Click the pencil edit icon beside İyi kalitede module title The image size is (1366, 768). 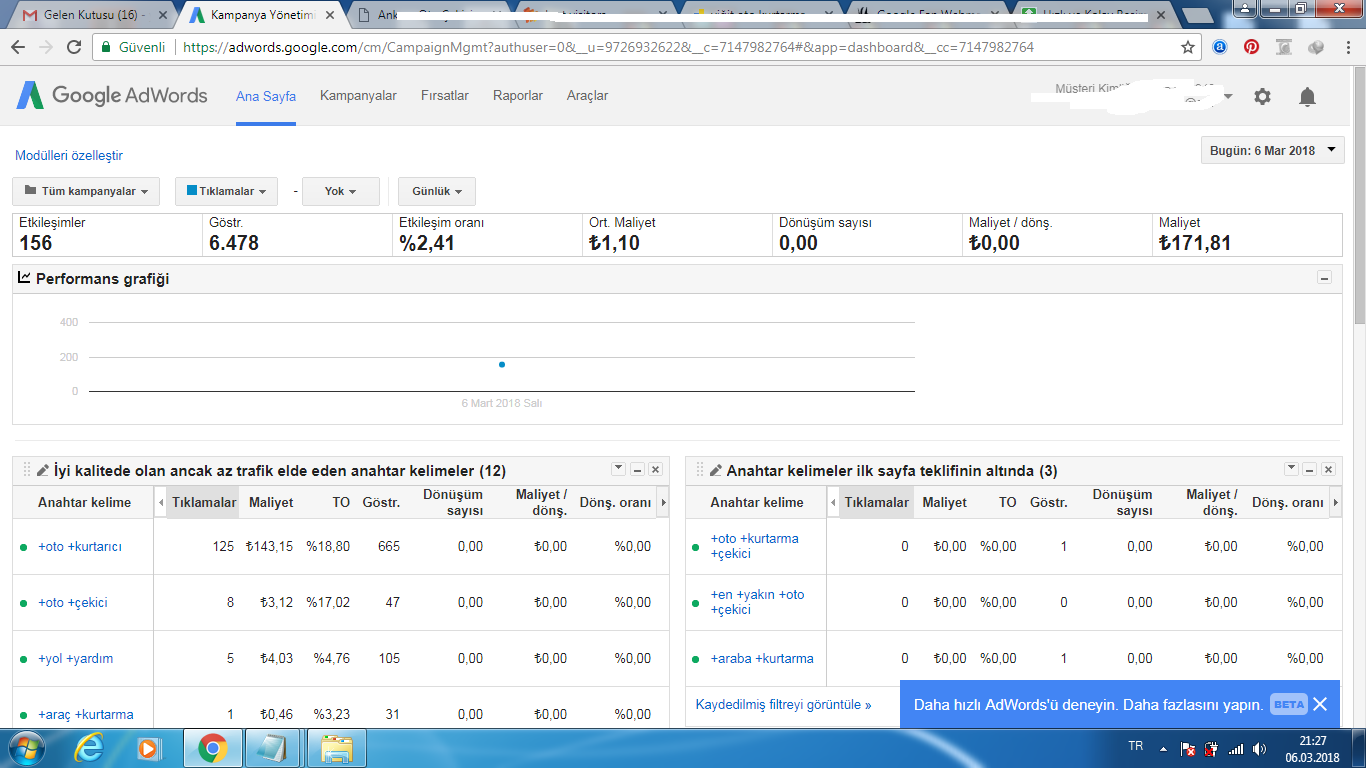pyautogui.click(x=42, y=470)
